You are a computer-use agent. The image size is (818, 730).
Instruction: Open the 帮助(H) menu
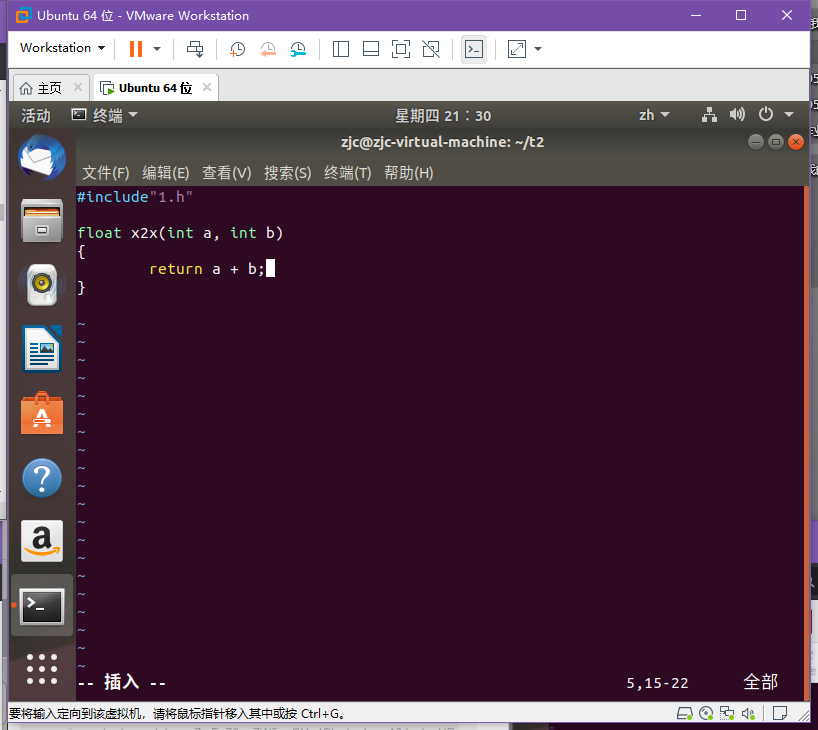click(x=408, y=173)
